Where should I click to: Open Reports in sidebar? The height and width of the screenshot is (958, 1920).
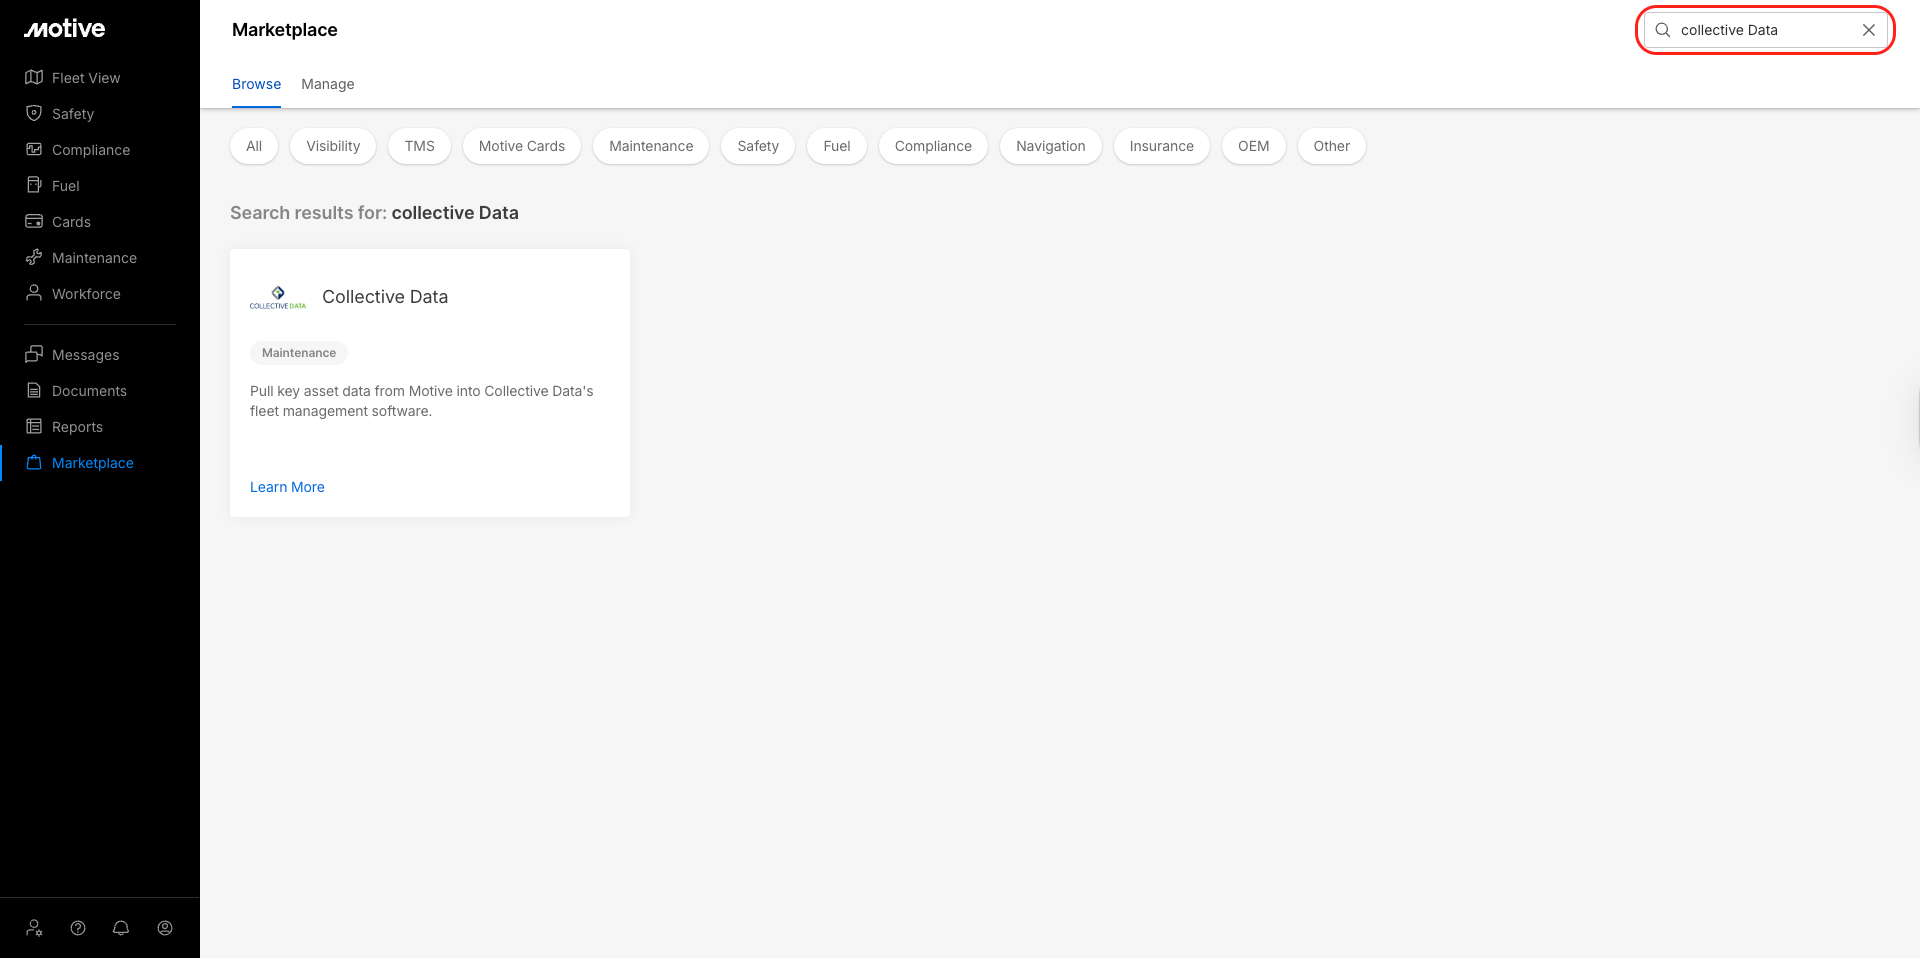click(x=77, y=427)
